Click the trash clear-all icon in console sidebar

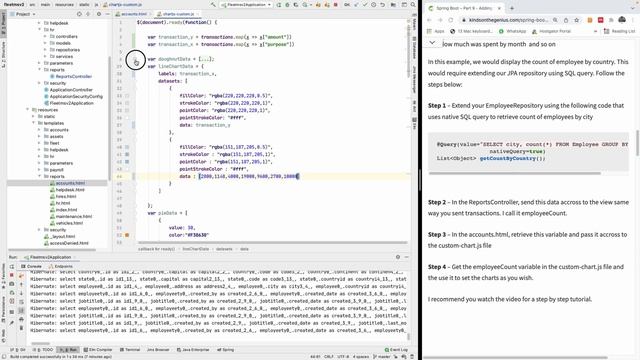[21, 328]
